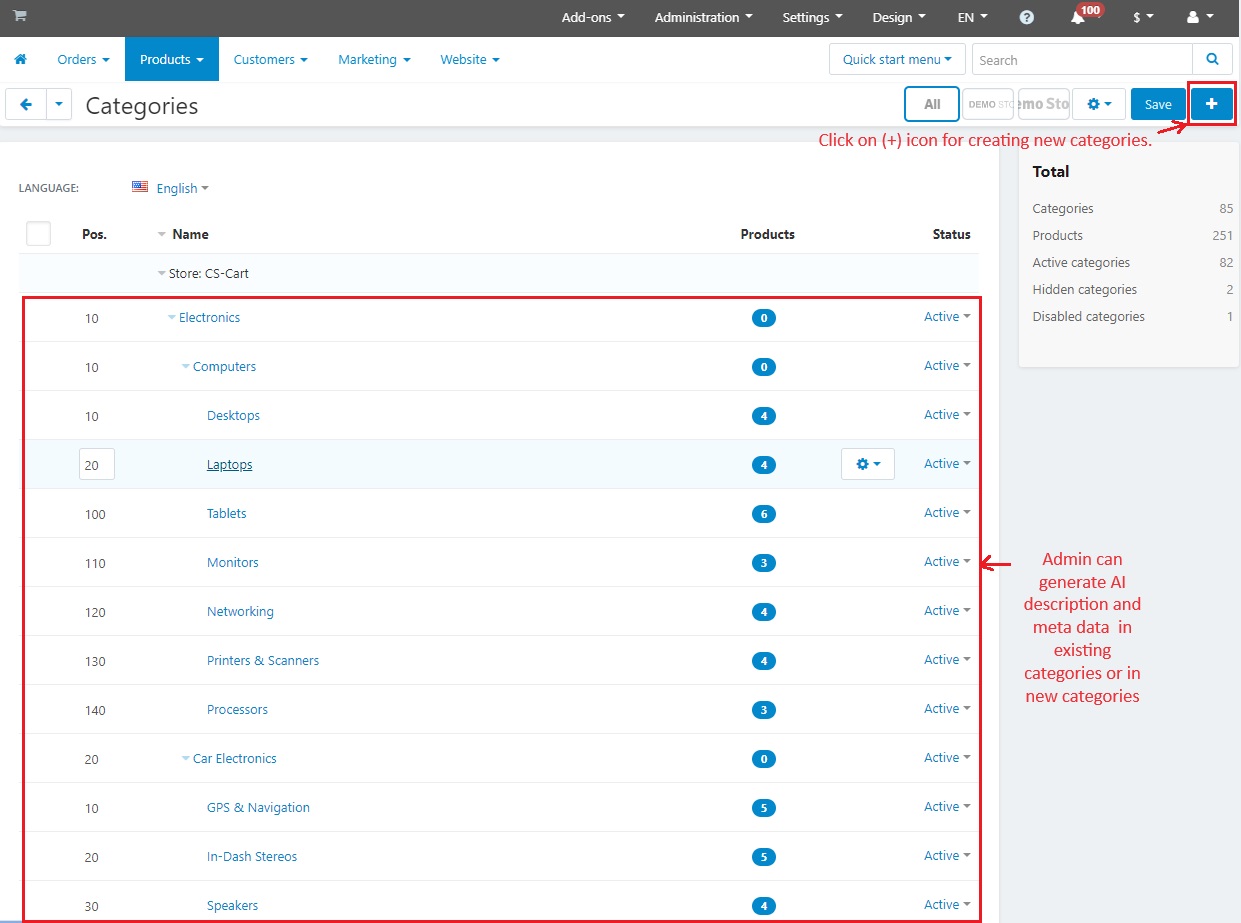This screenshot has width=1241, height=923.
Task: Click the Search input field
Action: 1082,60
